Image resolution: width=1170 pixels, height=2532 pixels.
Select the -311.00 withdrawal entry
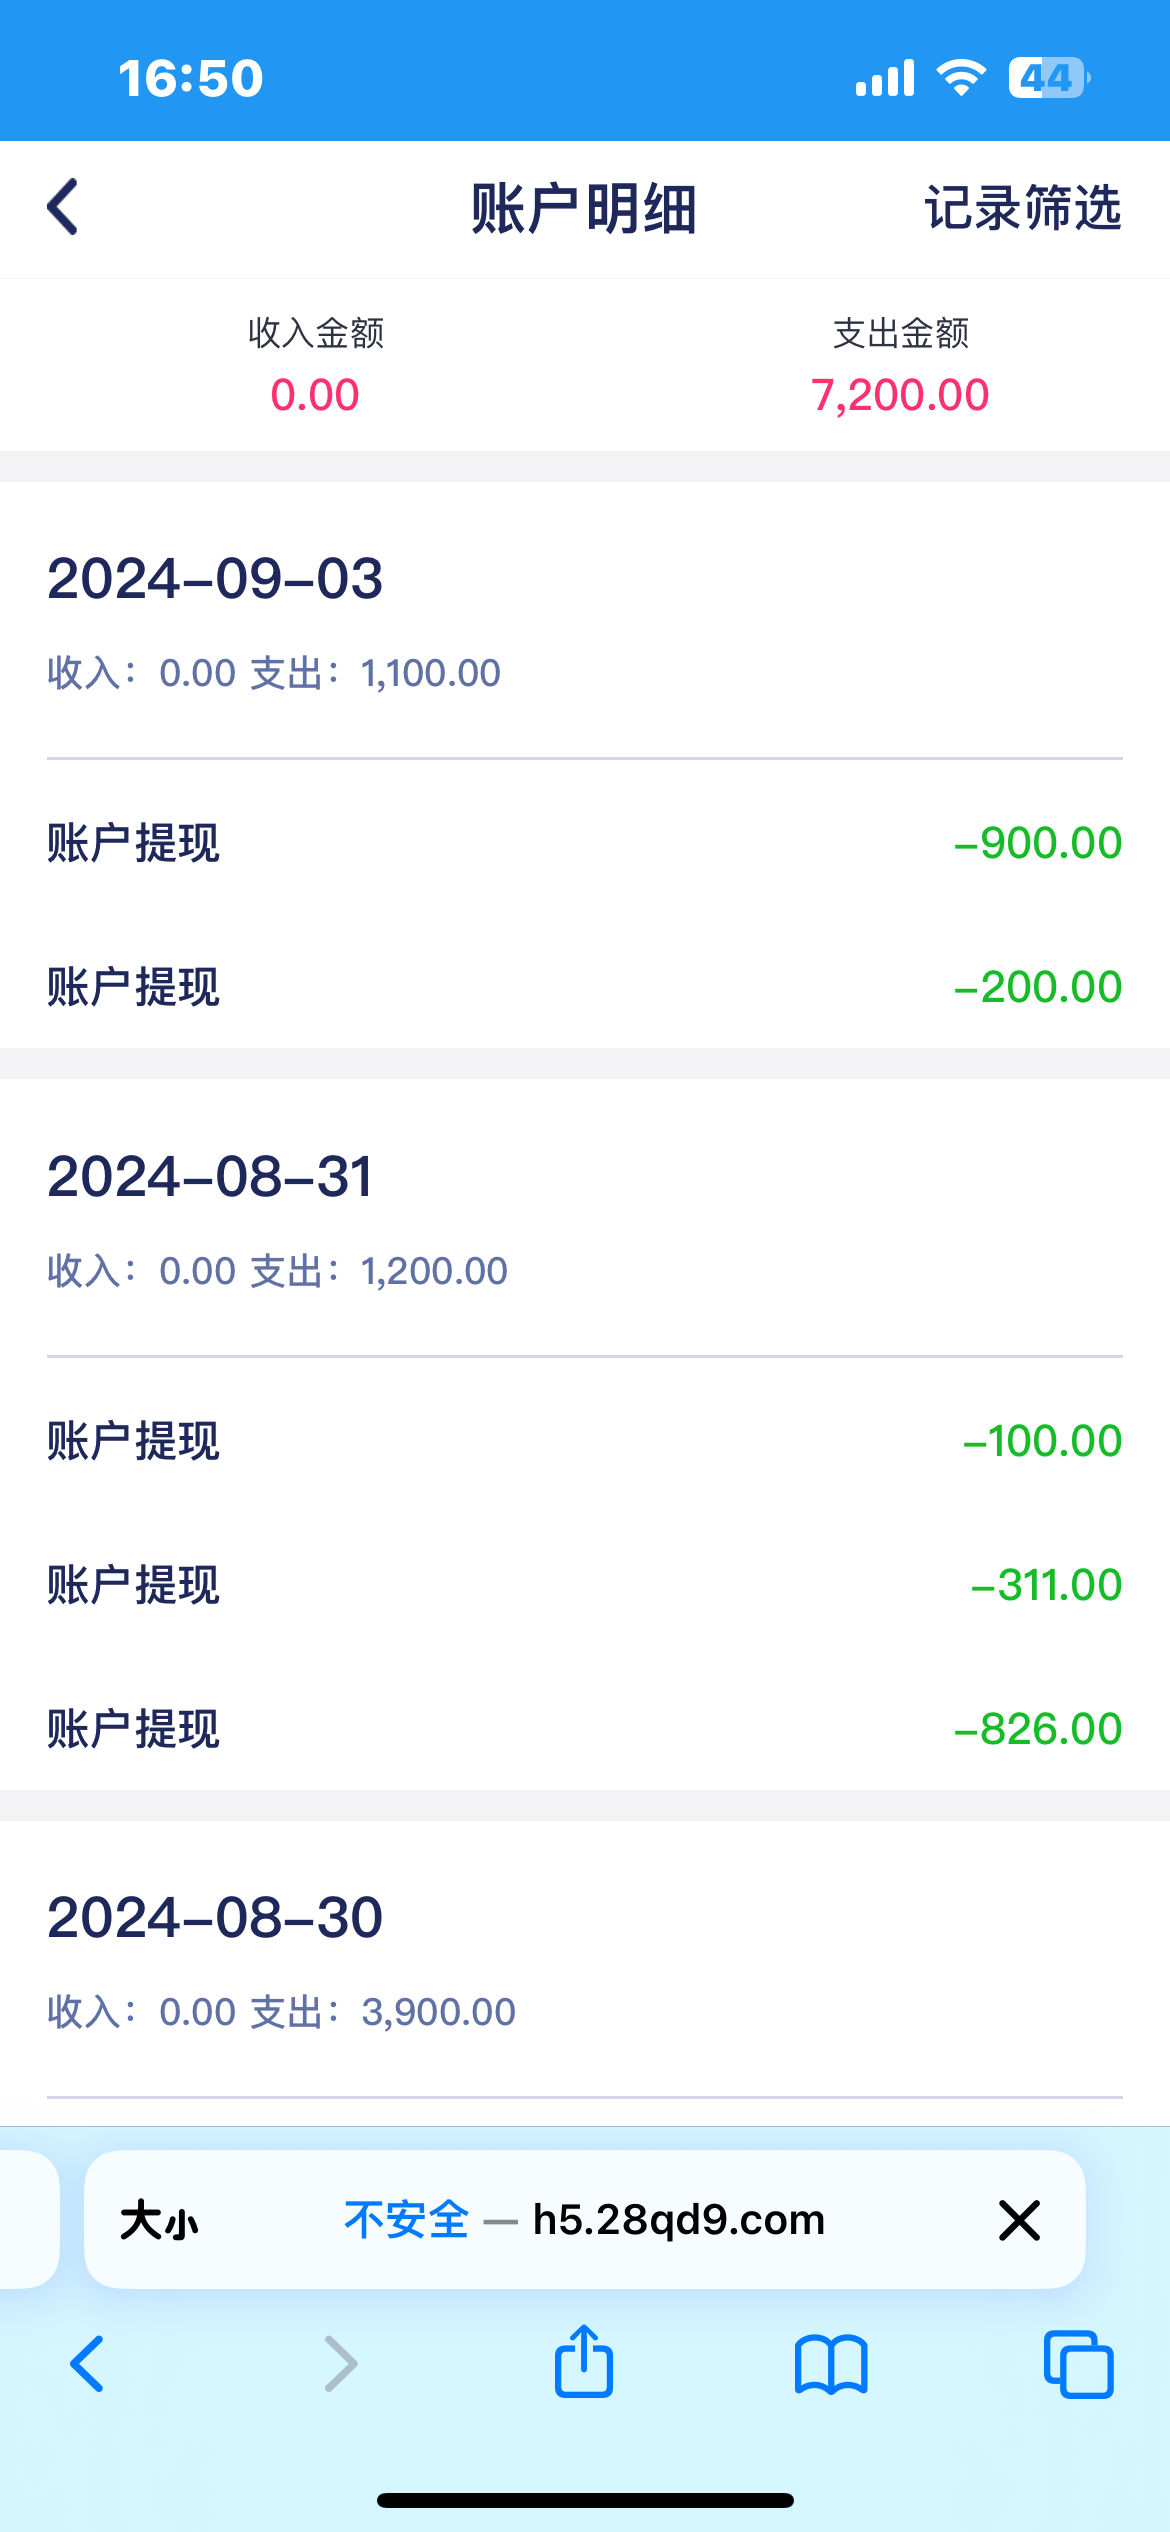[x=584, y=1585]
